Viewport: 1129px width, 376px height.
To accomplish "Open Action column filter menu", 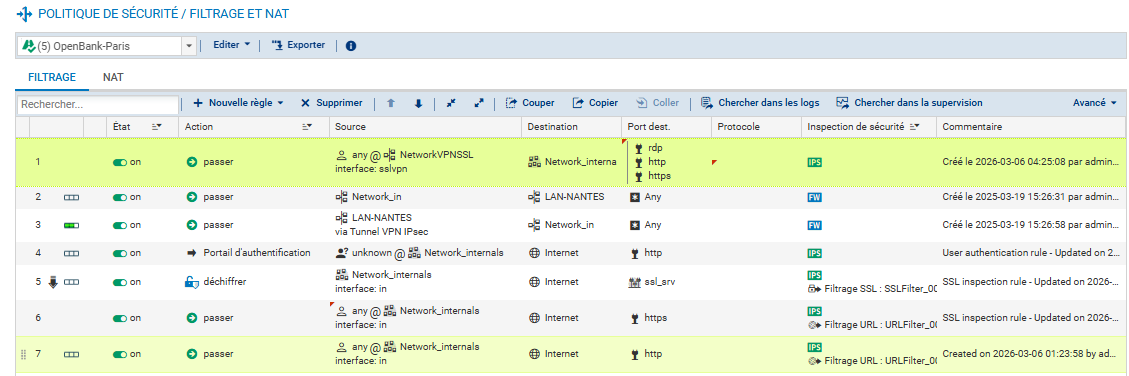I will (307, 126).
